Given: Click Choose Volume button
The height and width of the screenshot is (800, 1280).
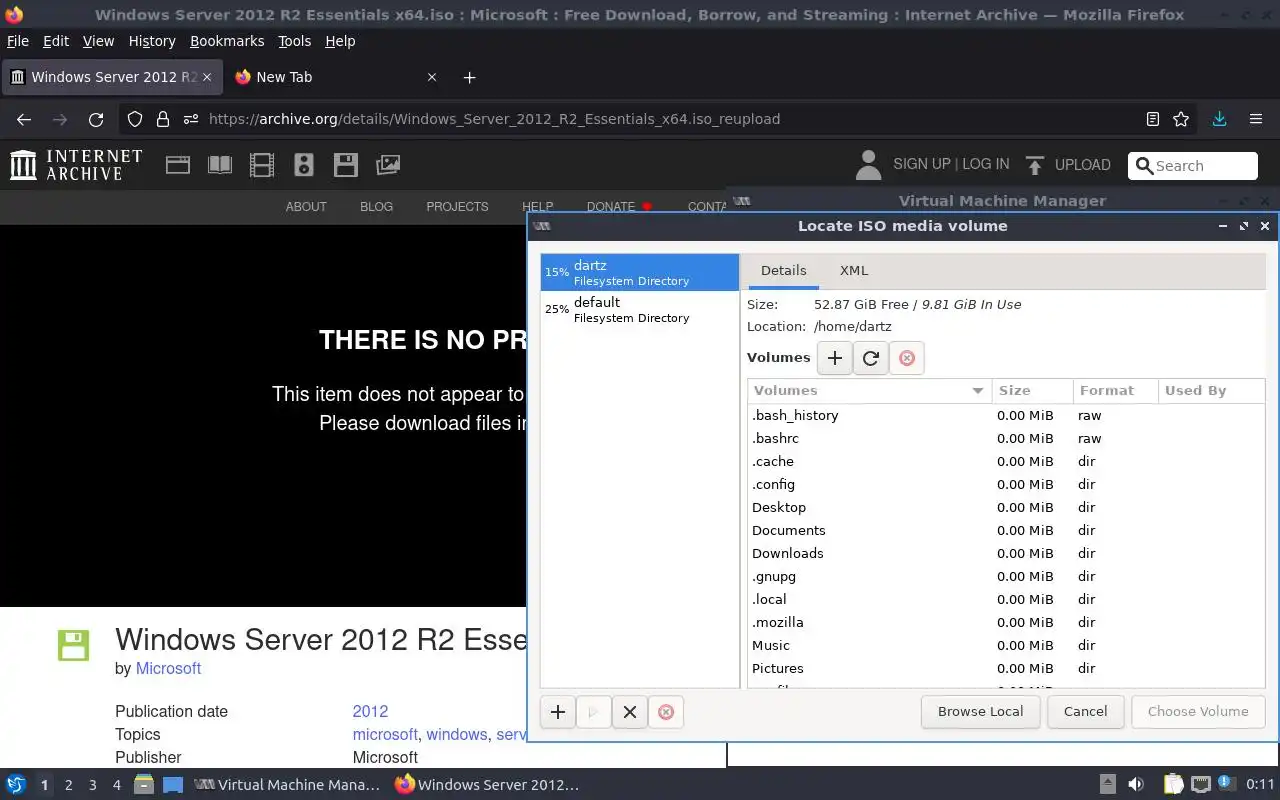Looking at the screenshot, I should pos(1198,712).
